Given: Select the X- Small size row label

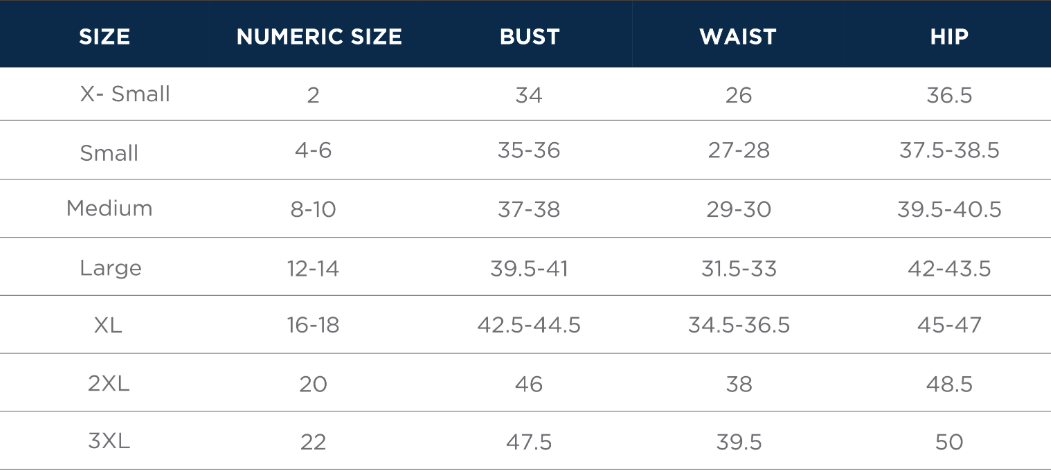Looking at the screenshot, I should pyautogui.click(x=125, y=94).
